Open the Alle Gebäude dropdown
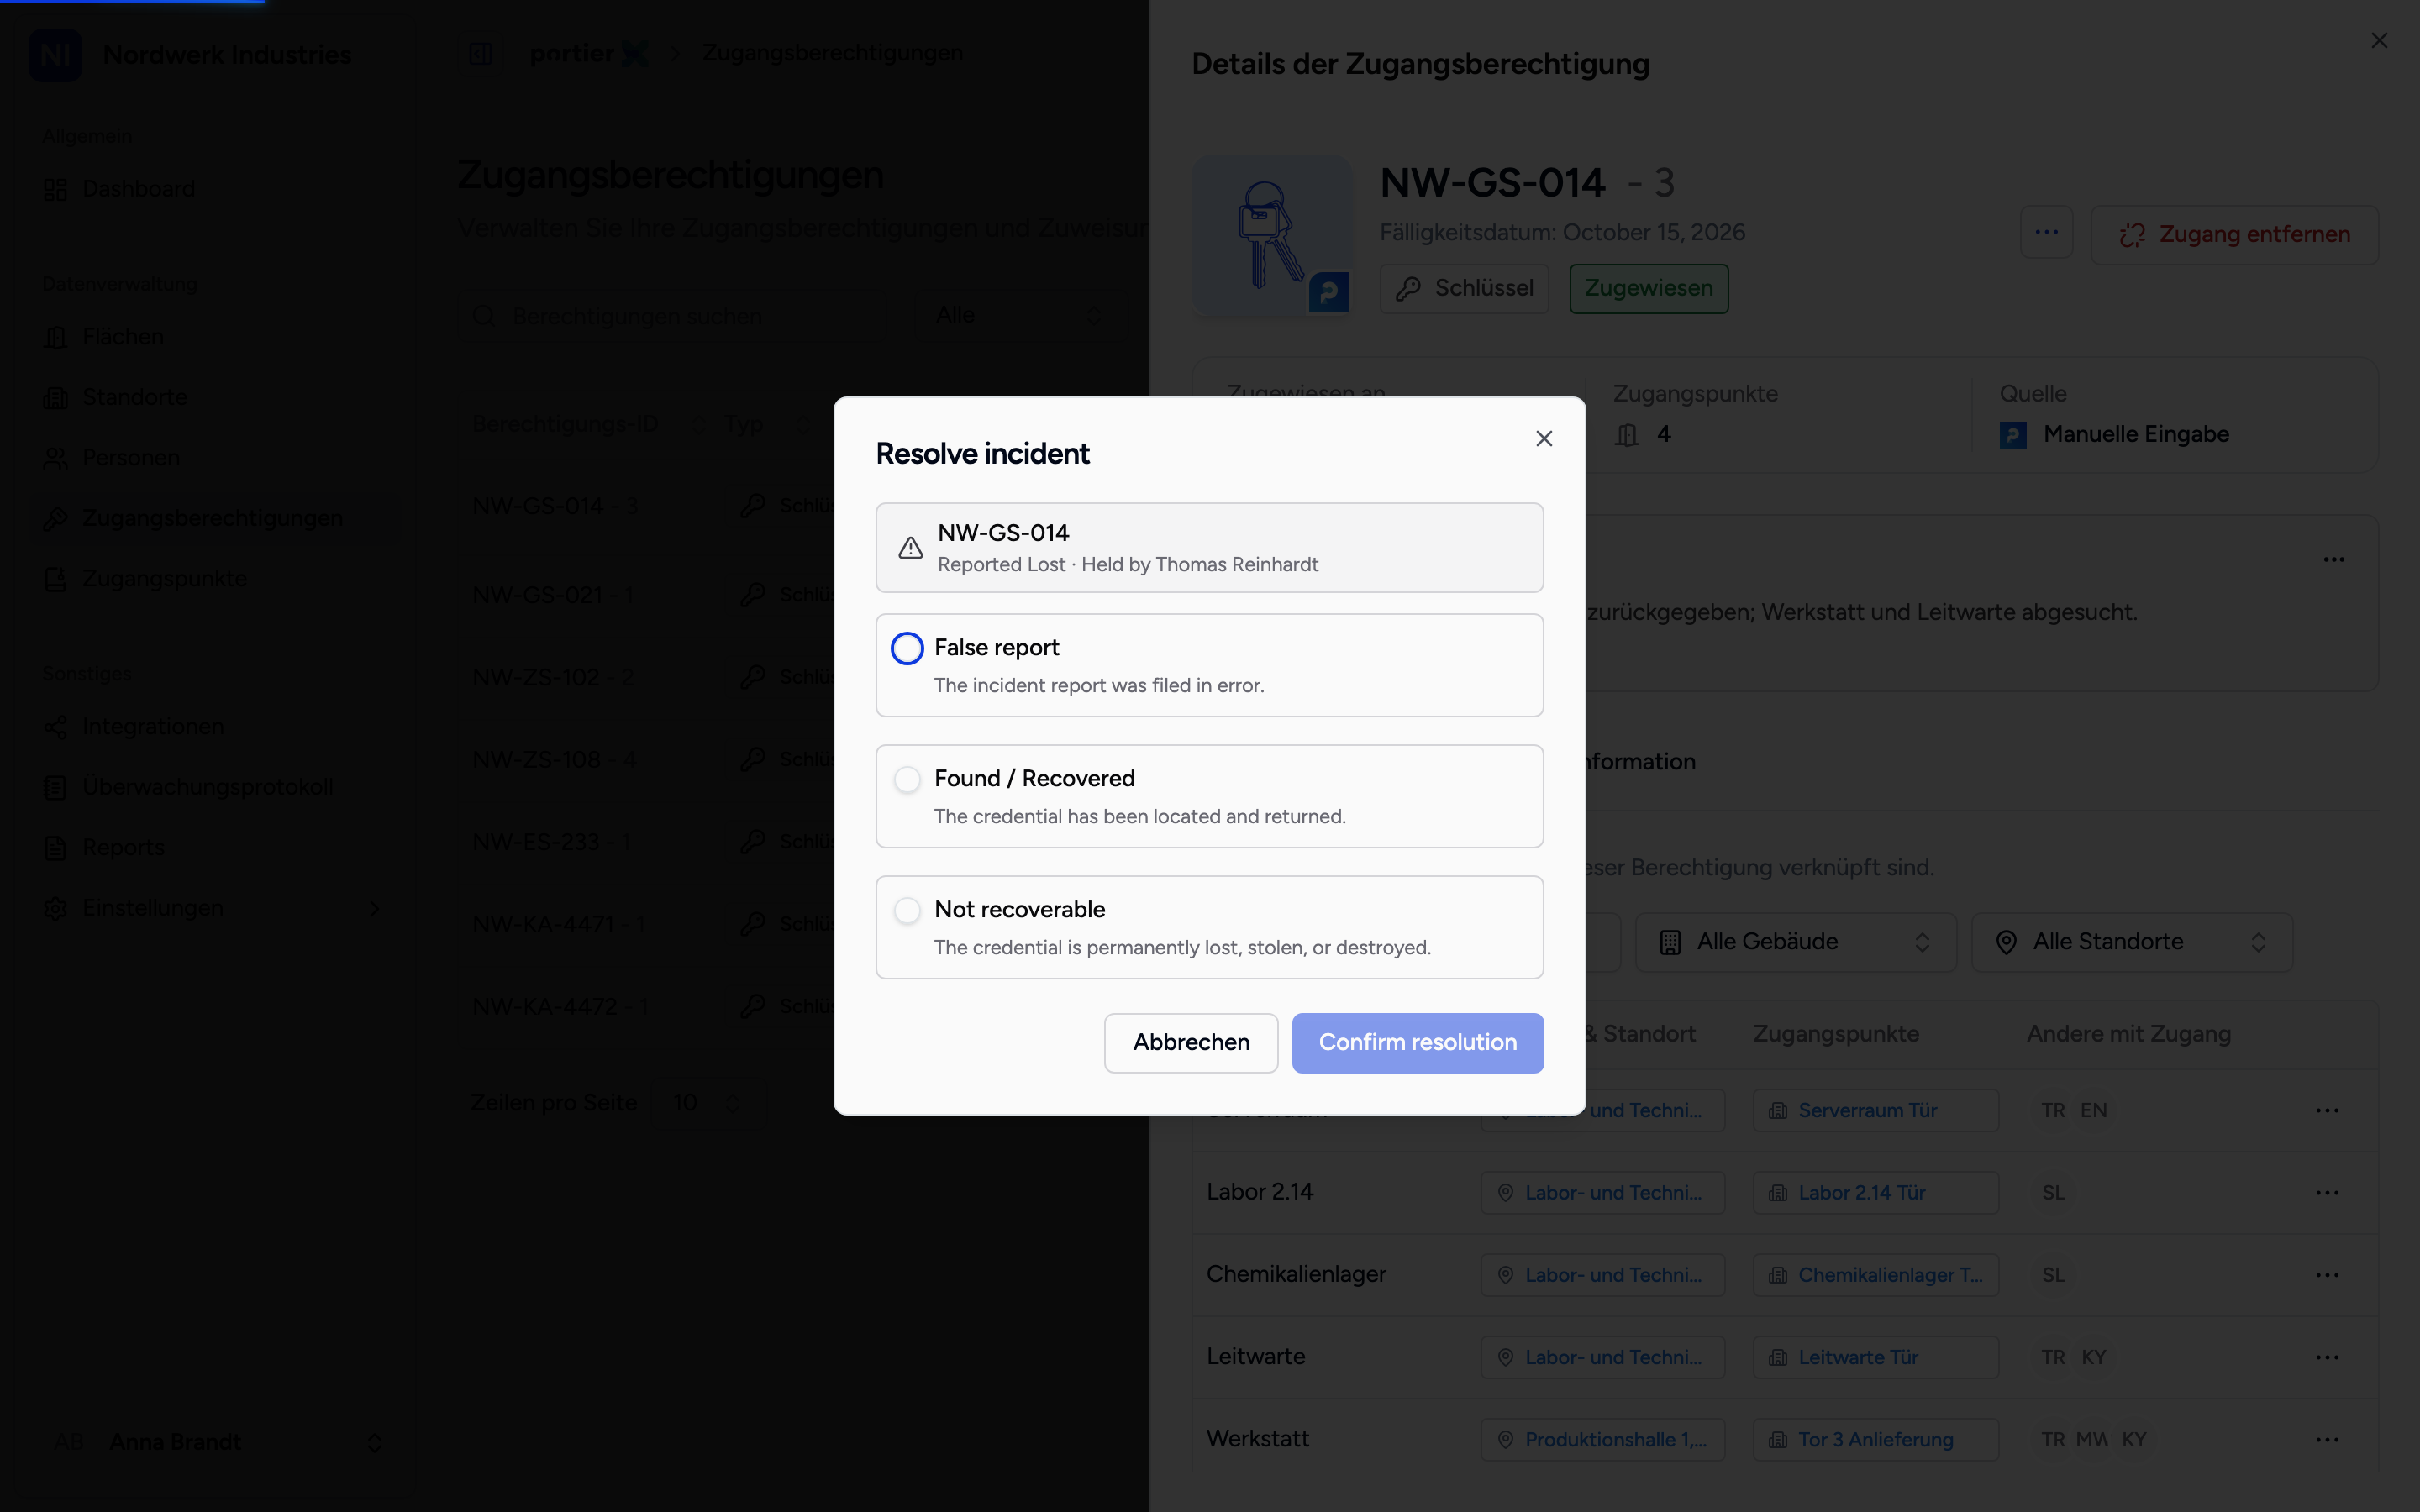The width and height of the screenshot is (2420, 1512). (1795, 942)
